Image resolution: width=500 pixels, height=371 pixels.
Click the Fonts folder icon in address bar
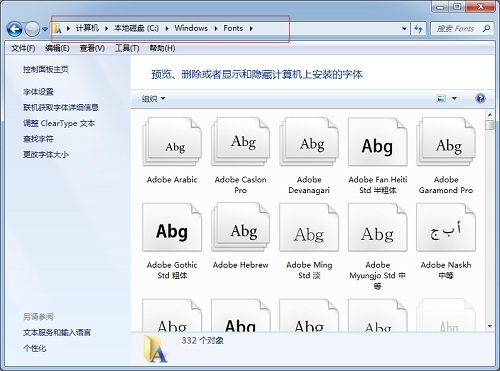pyautogui.click(x=57, y=29)
